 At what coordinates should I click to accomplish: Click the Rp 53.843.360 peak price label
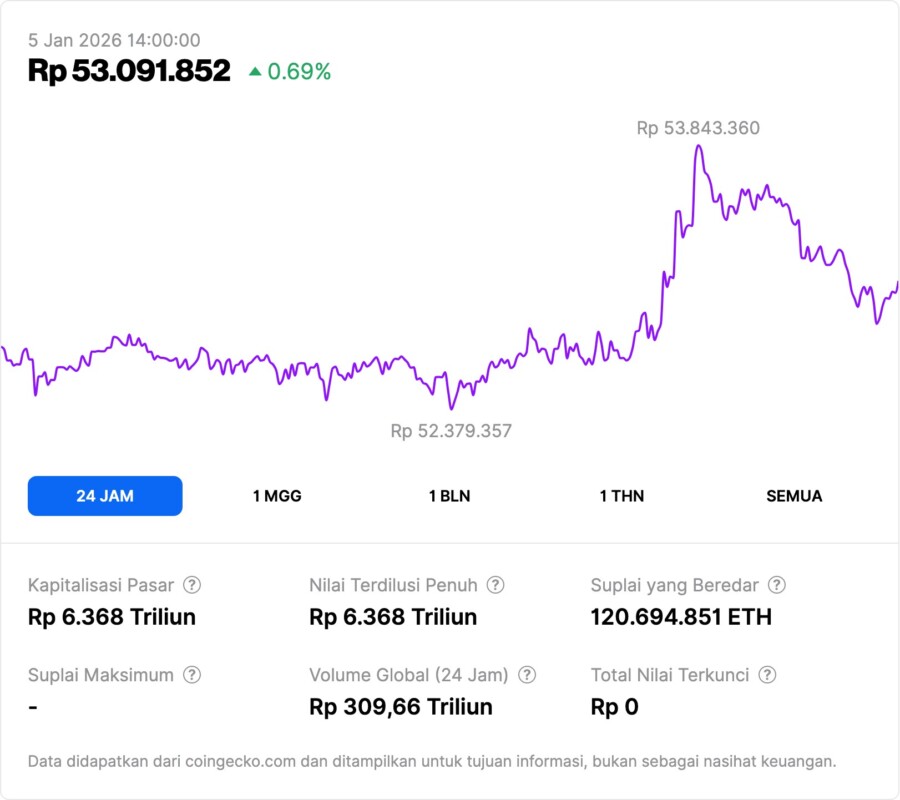(x=698, y=128)
